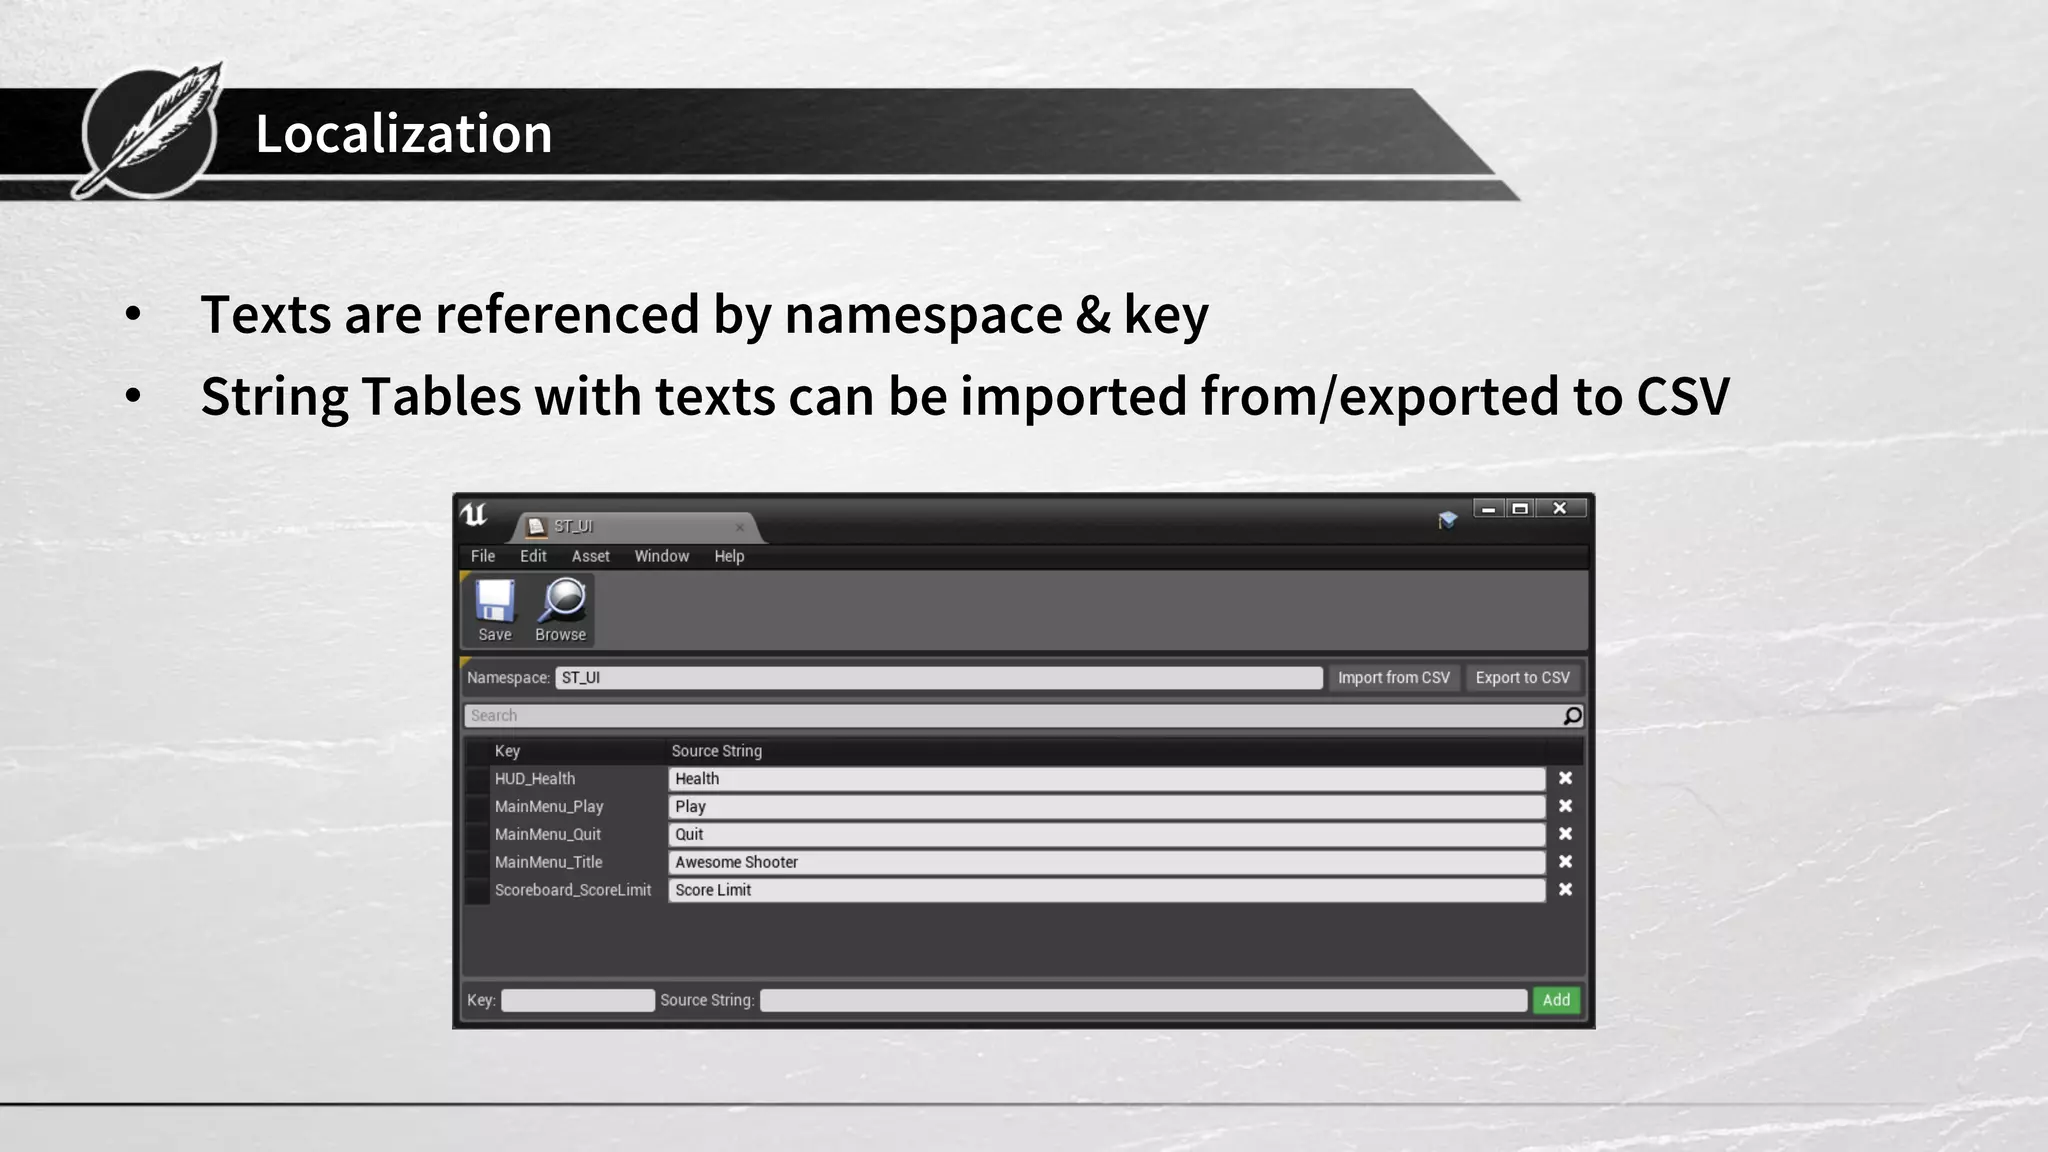Click the Namespace input field
The height and width of the screenshot is (1152, 2048).
coord(939,678)
